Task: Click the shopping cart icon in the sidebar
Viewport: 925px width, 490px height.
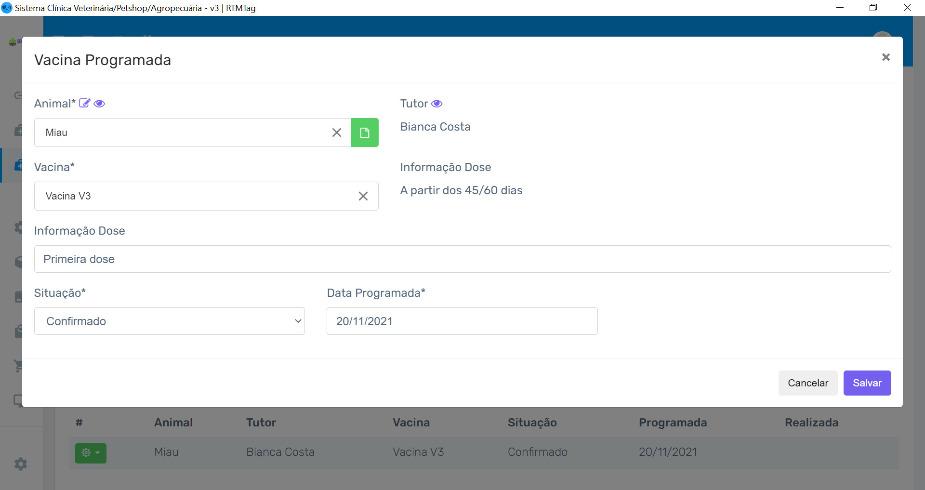Action: coord(18,366)
